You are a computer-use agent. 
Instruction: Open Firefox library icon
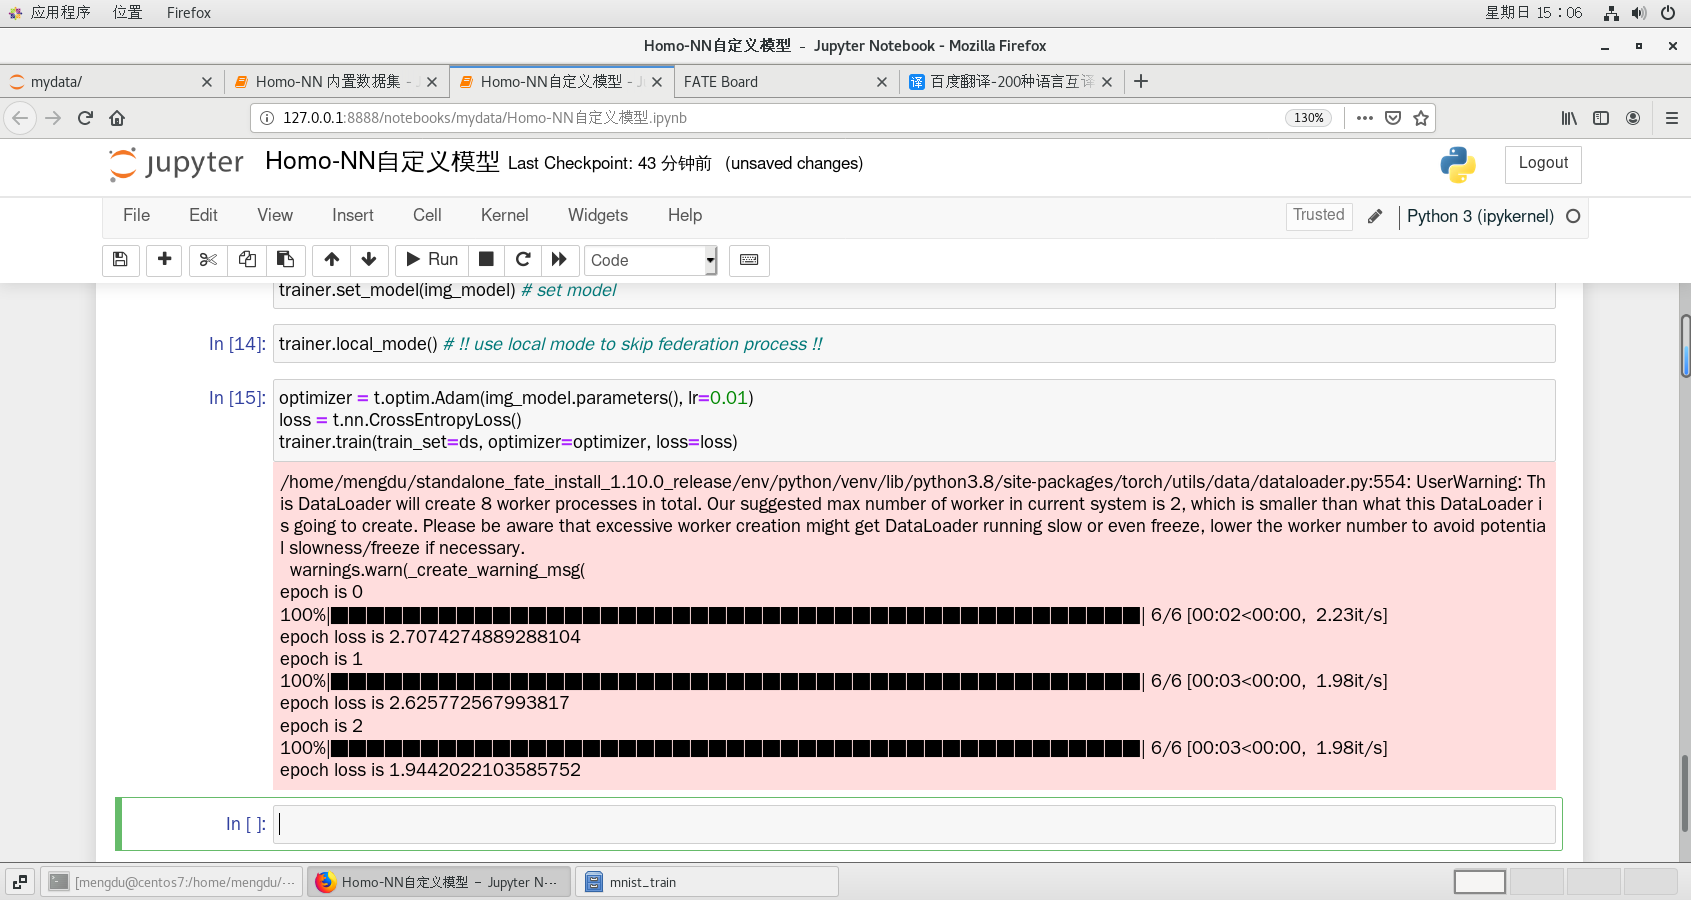1569,118
